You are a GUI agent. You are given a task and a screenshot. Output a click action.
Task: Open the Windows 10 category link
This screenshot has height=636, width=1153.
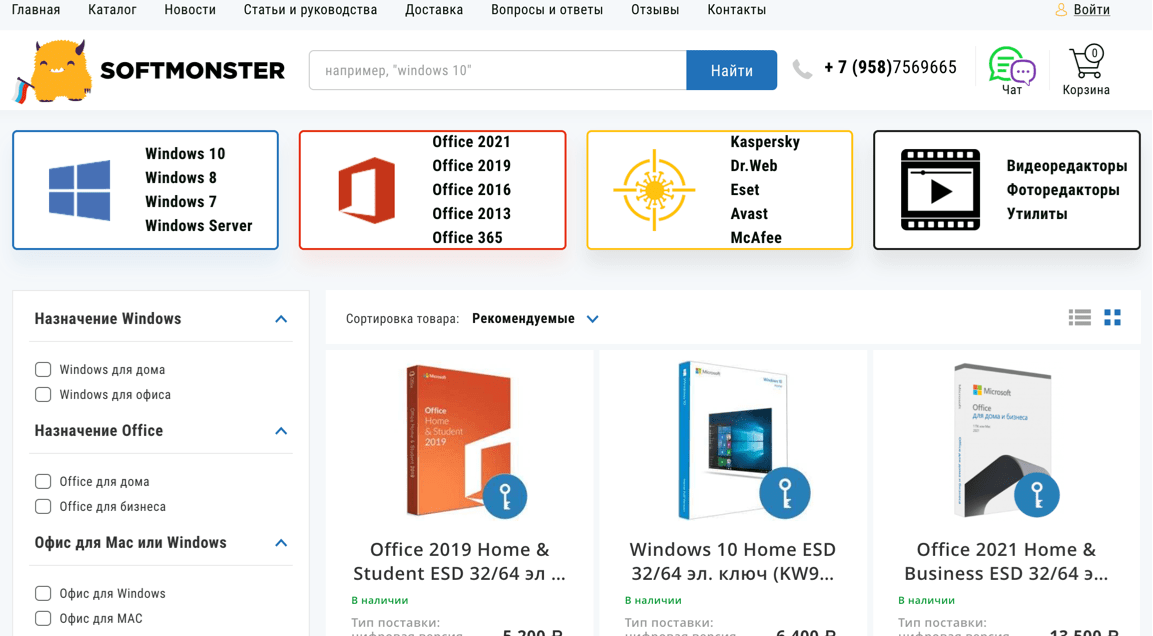coord(185,154)
